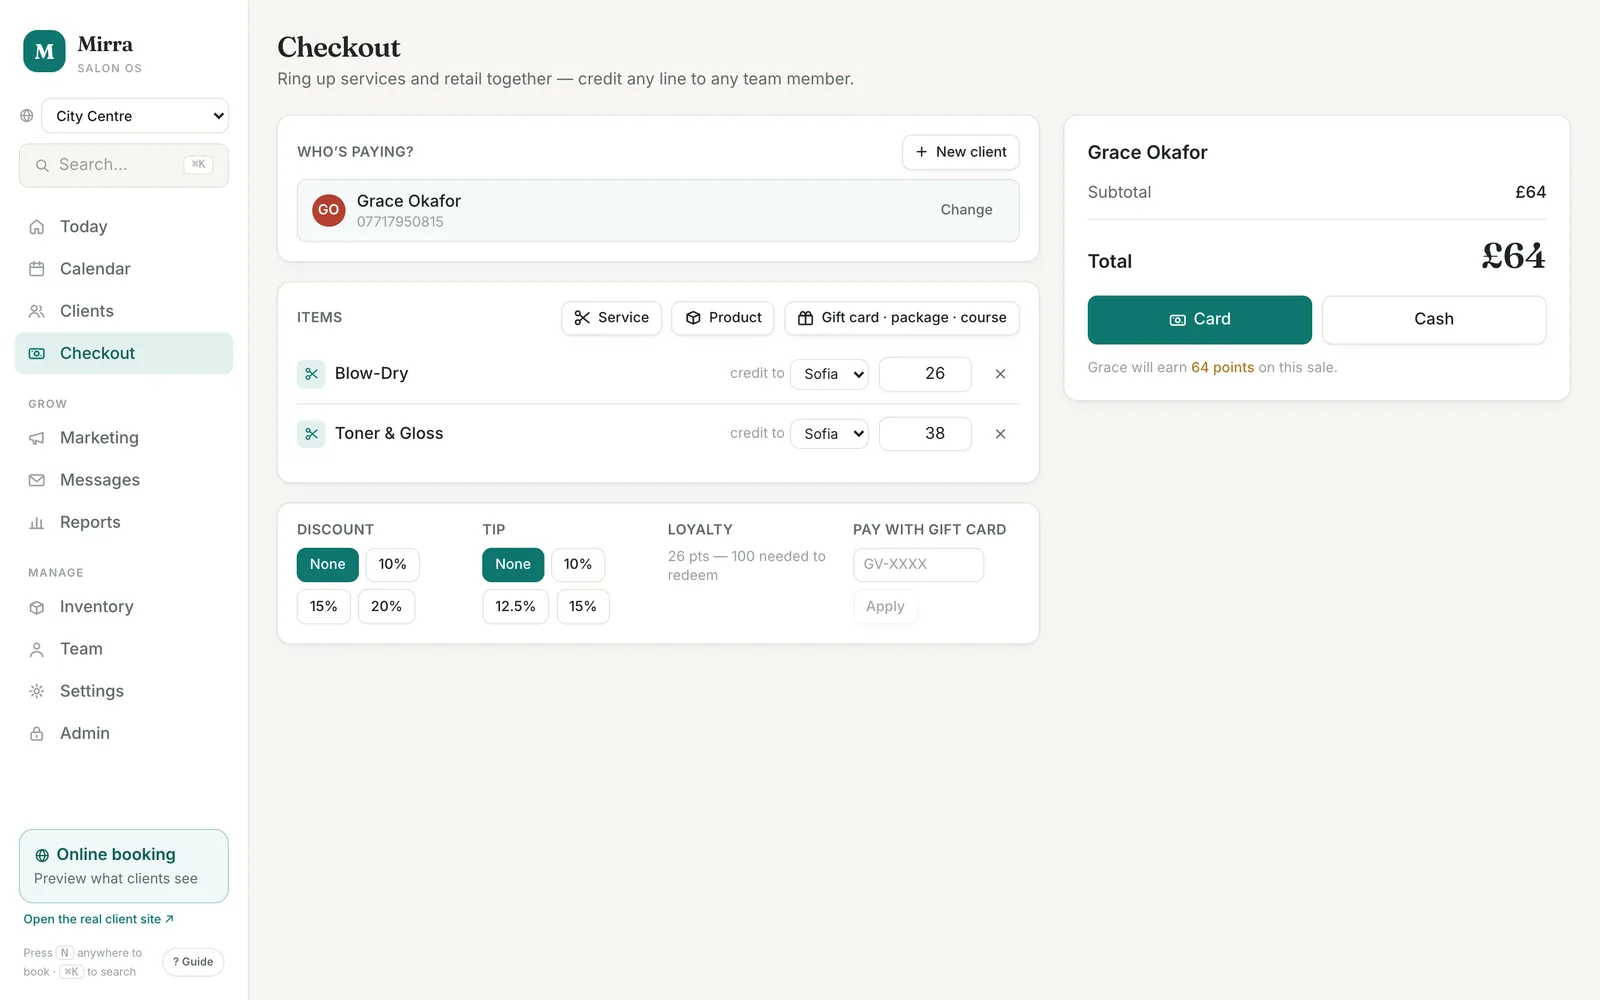Click the Admin lock icon
This screenshot has height=1000, width=1600.
click(x=37, y=733)
